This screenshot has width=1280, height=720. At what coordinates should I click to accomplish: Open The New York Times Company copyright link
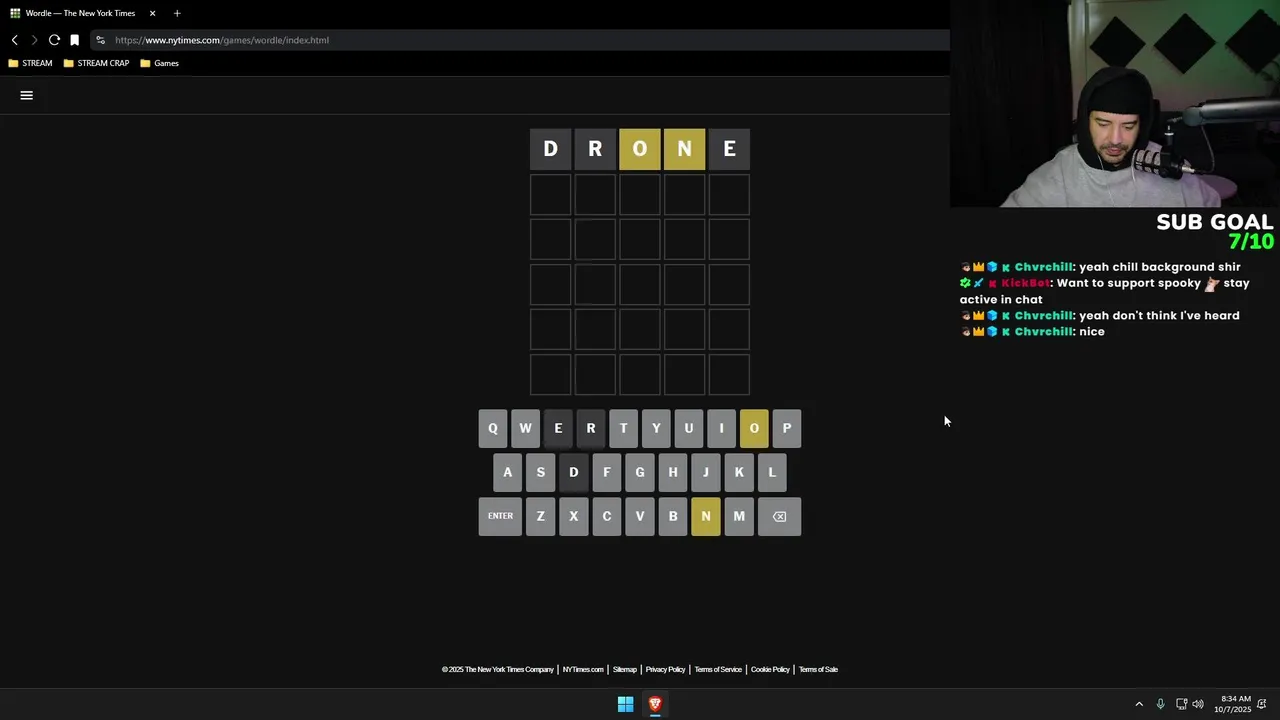coord(497,669)
